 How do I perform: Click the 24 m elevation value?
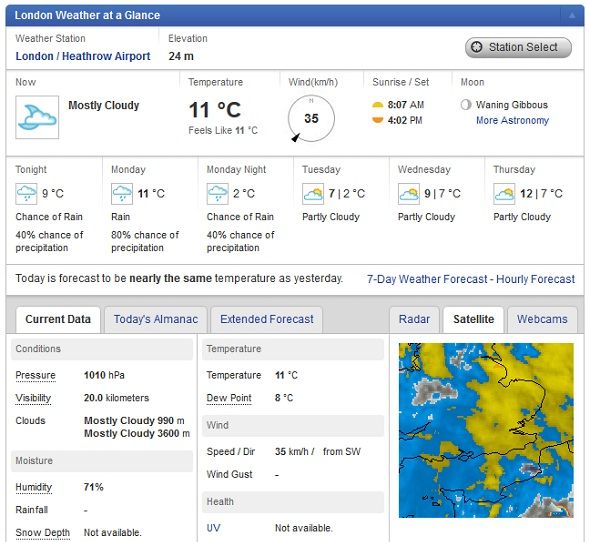tap(181, 56)
